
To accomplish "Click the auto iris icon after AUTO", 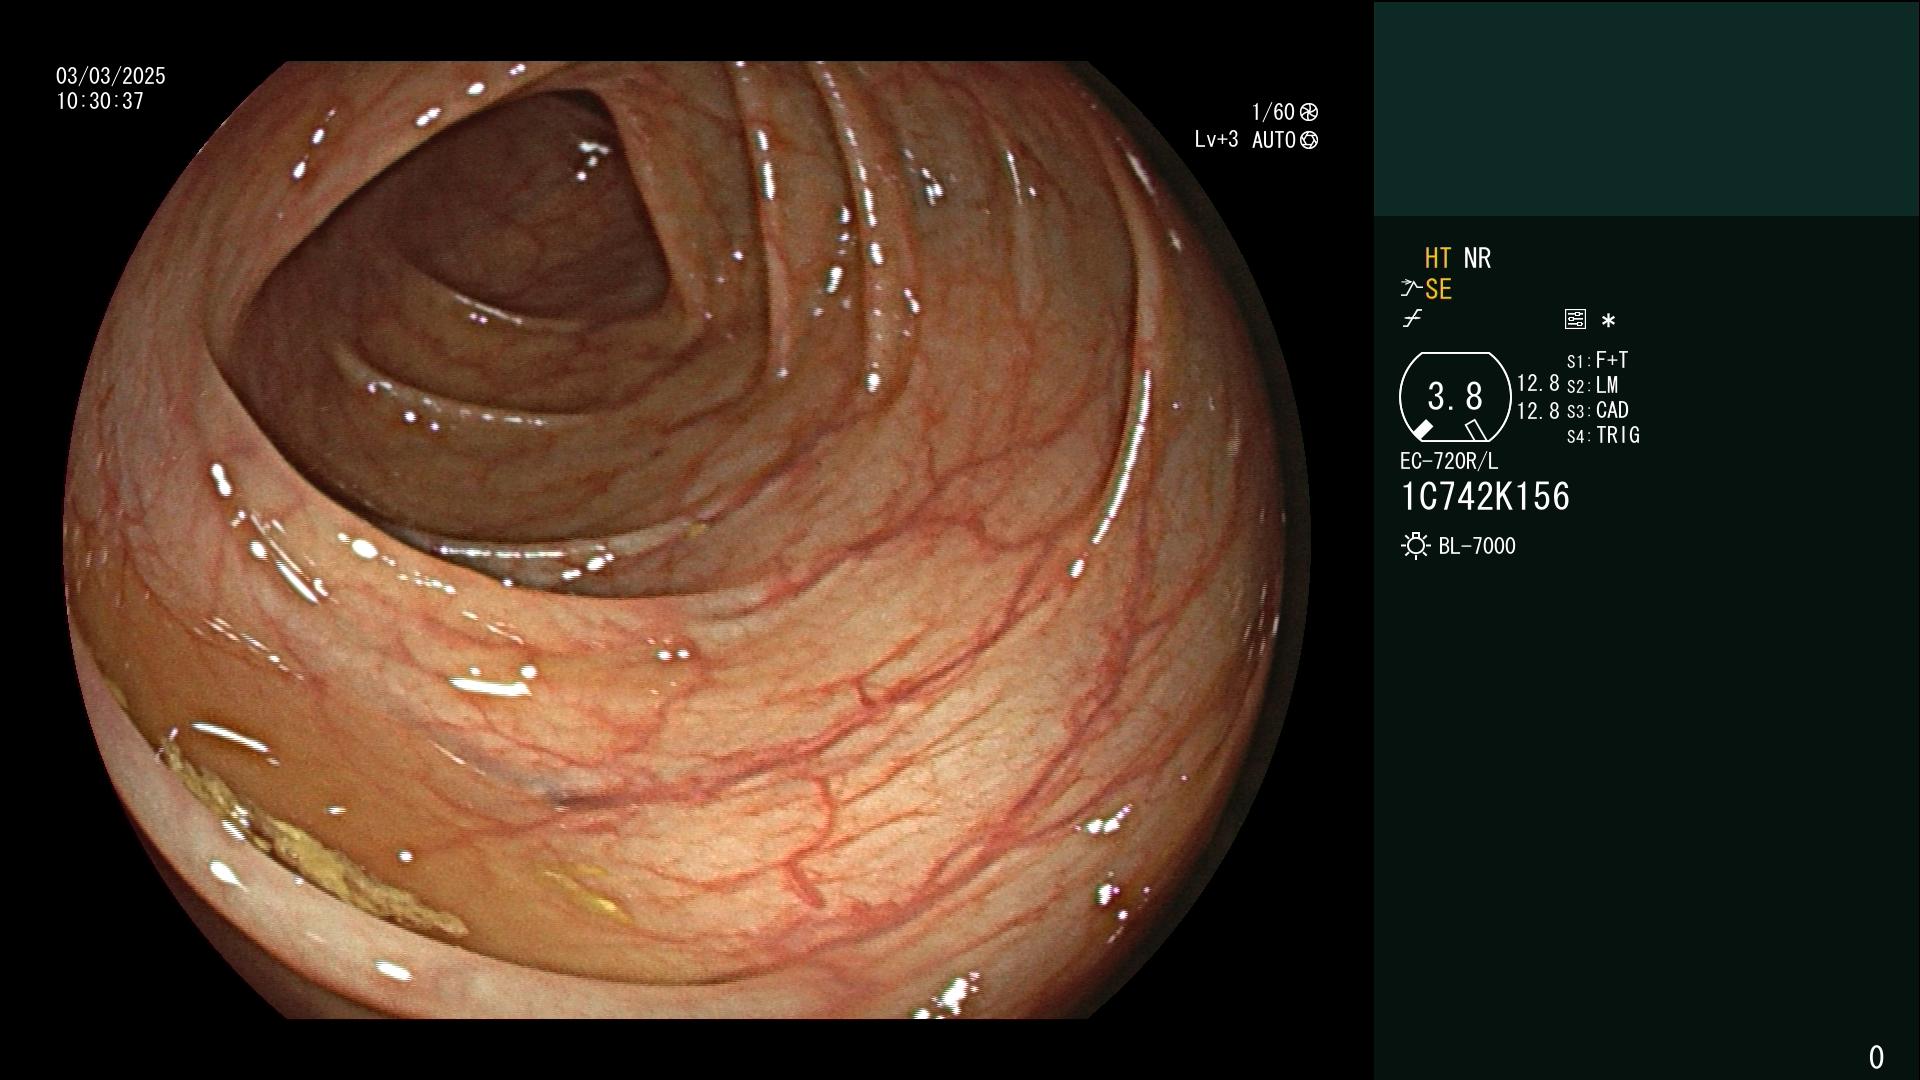I will (1309, 140).
